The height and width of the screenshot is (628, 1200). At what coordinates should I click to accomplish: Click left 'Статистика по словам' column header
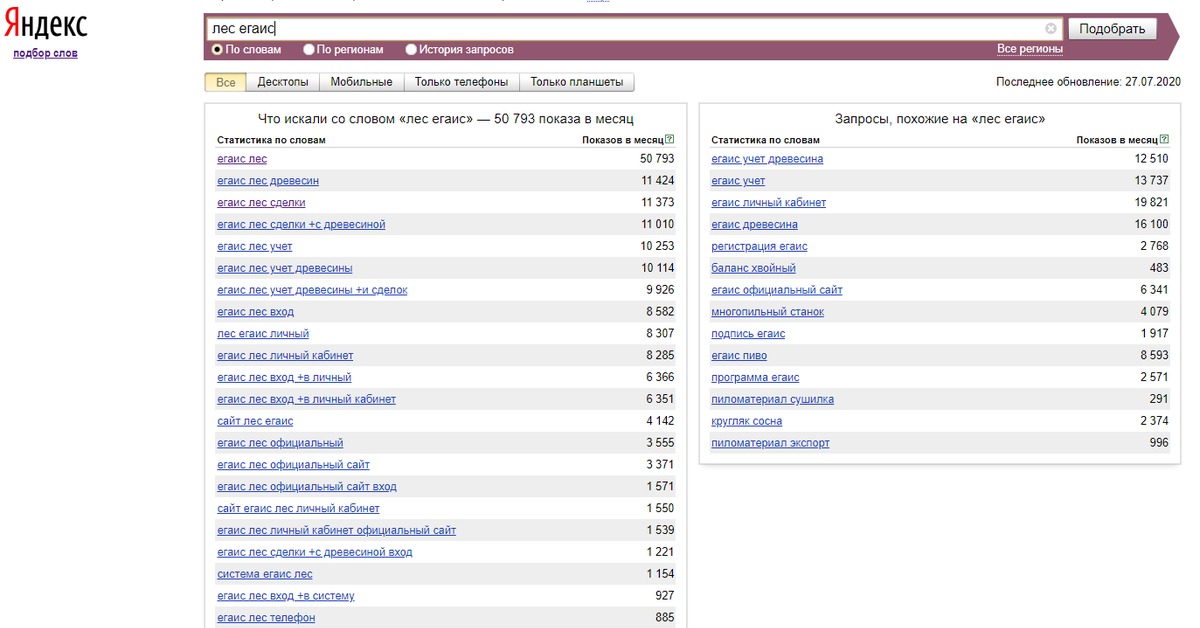[271, 140]
